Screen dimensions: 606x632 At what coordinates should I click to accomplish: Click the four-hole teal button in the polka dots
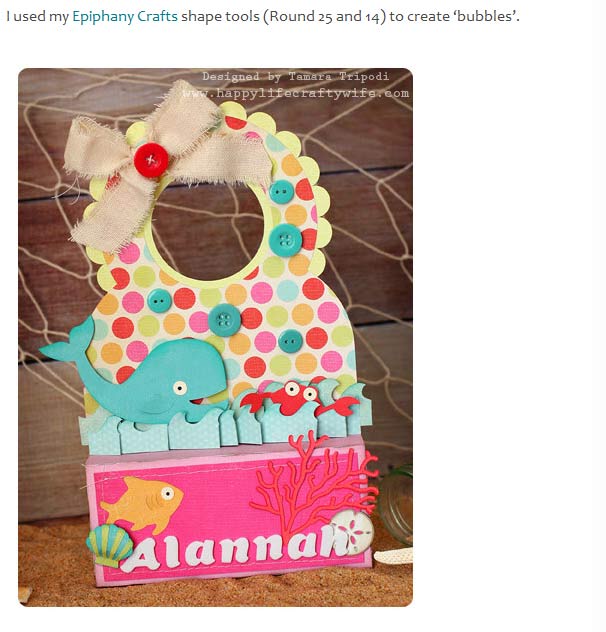[x=225, y=320]
